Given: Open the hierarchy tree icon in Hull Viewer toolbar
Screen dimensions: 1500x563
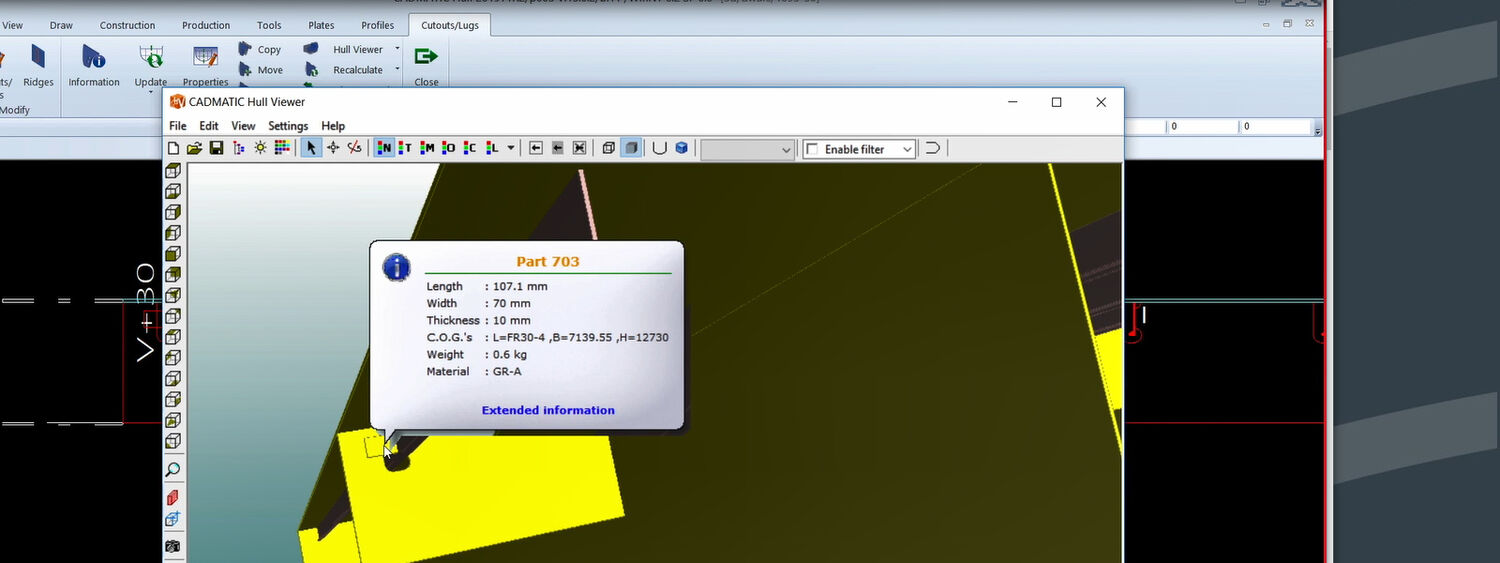Looking at the screenshot, I should coord(238,148).
